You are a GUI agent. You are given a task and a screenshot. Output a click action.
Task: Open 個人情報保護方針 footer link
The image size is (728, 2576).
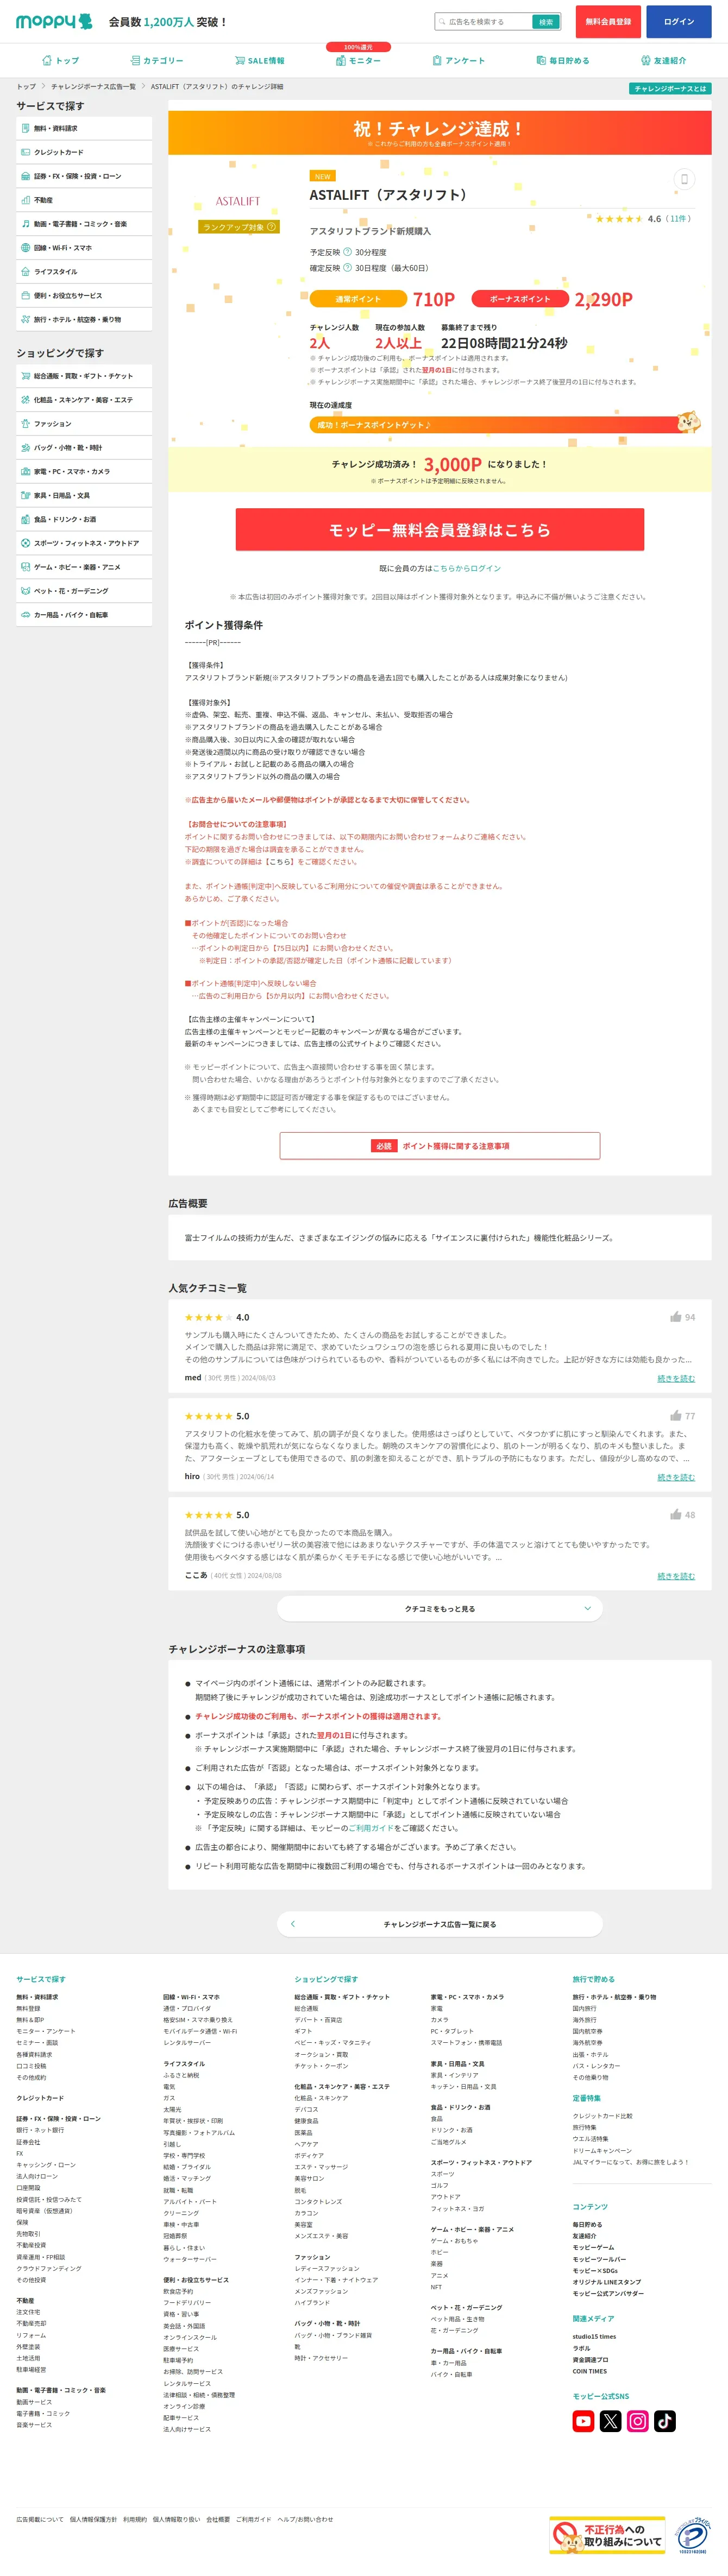click(x=93, y=2519)
